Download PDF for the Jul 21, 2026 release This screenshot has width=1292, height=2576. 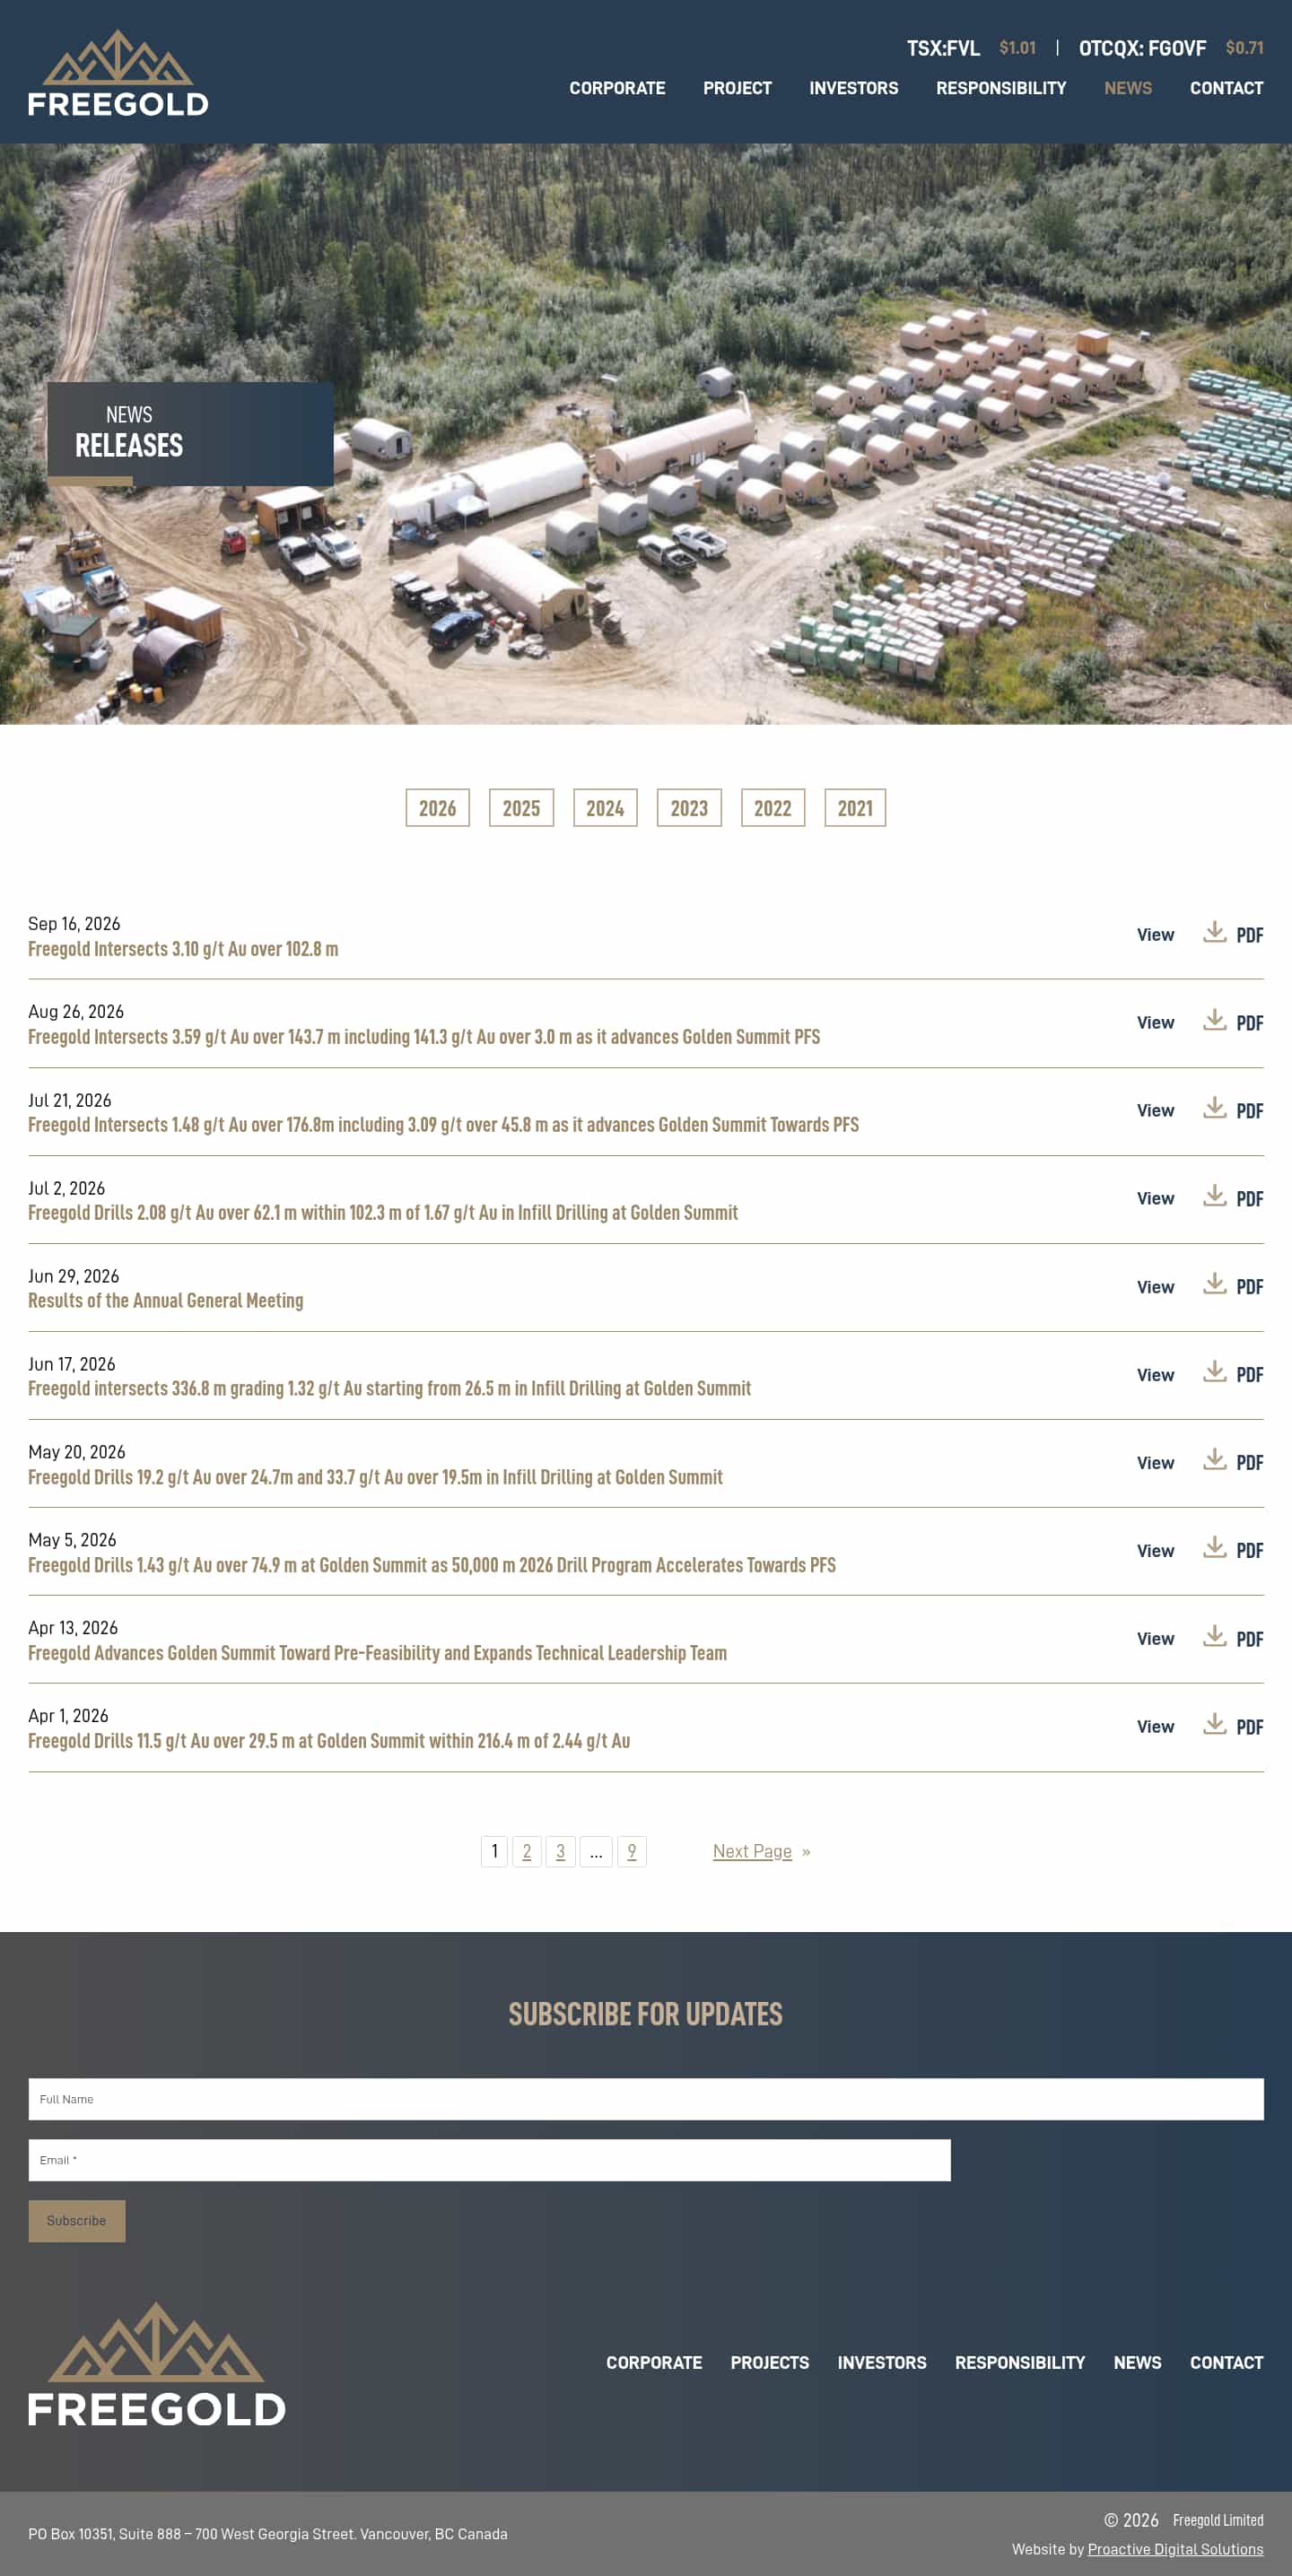pyautogui.click(x=1233, y=1110)
